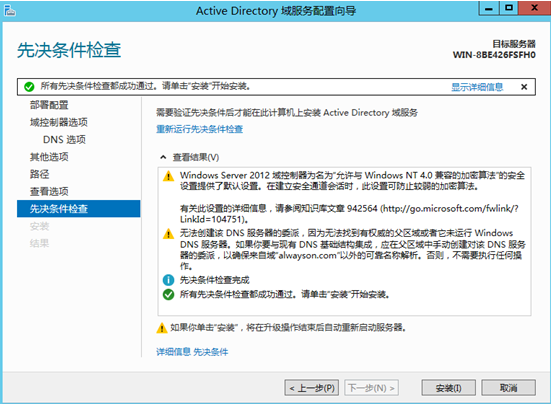Click the green success checkmark in notification bar
Screen dimensions: 551x404
(29, 87)
